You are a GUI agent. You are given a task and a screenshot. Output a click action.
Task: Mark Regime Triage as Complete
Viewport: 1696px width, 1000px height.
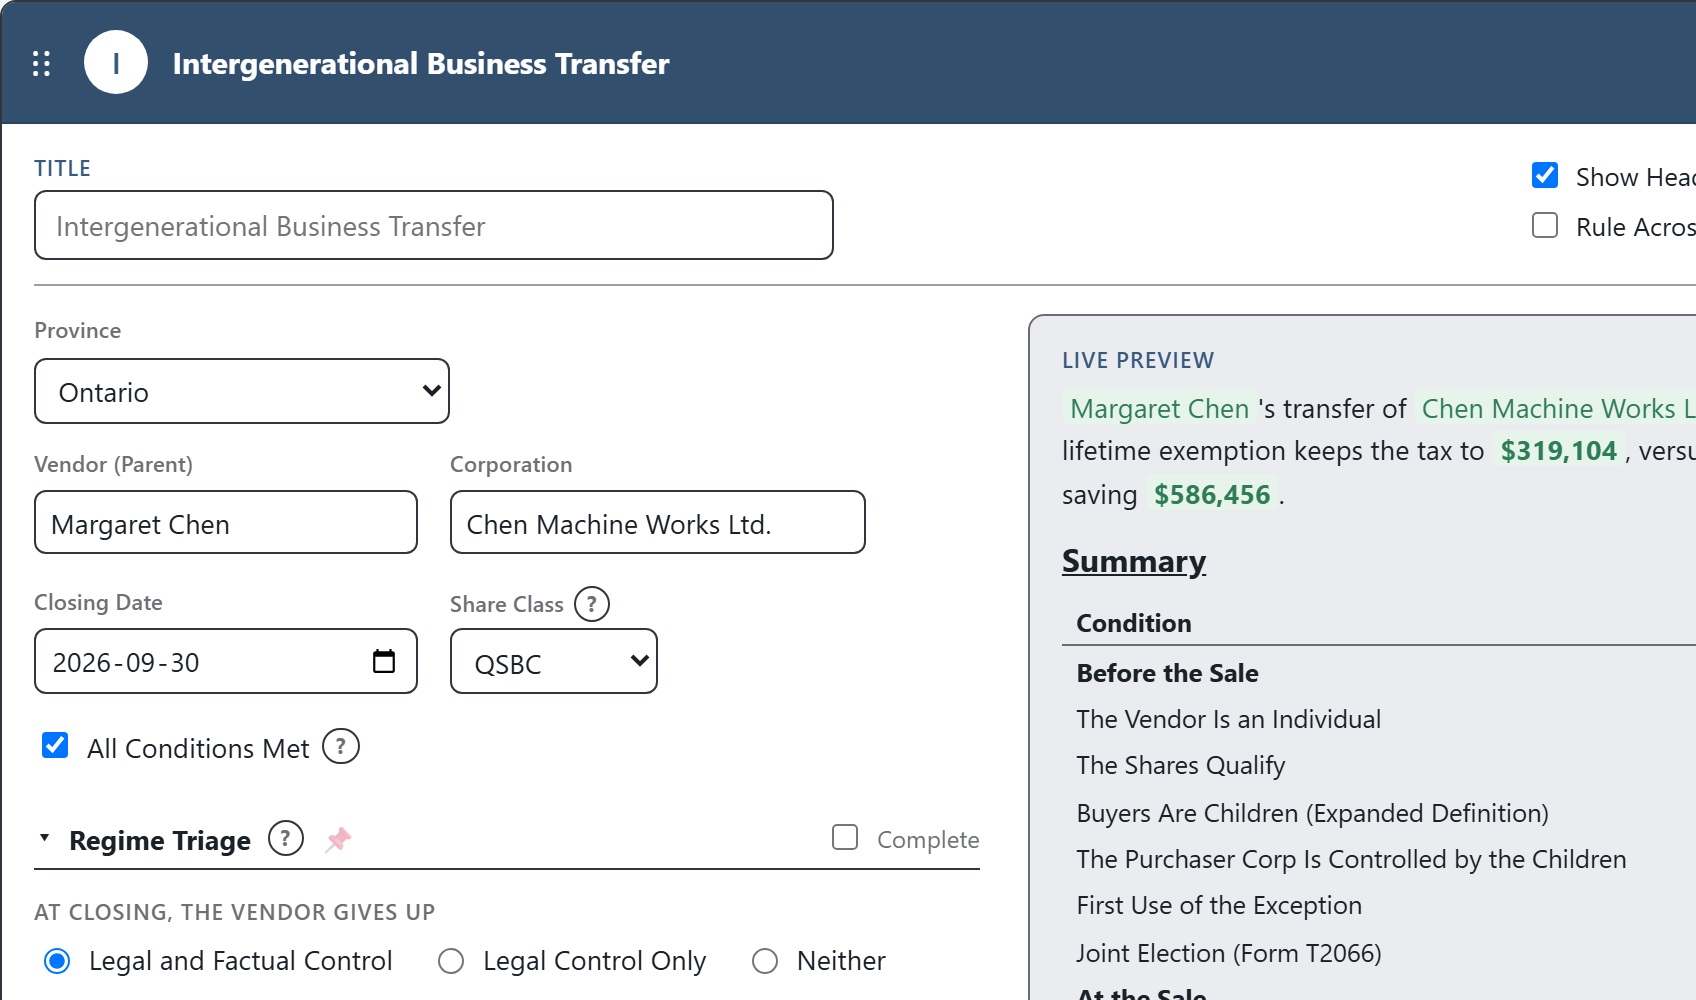845,837
